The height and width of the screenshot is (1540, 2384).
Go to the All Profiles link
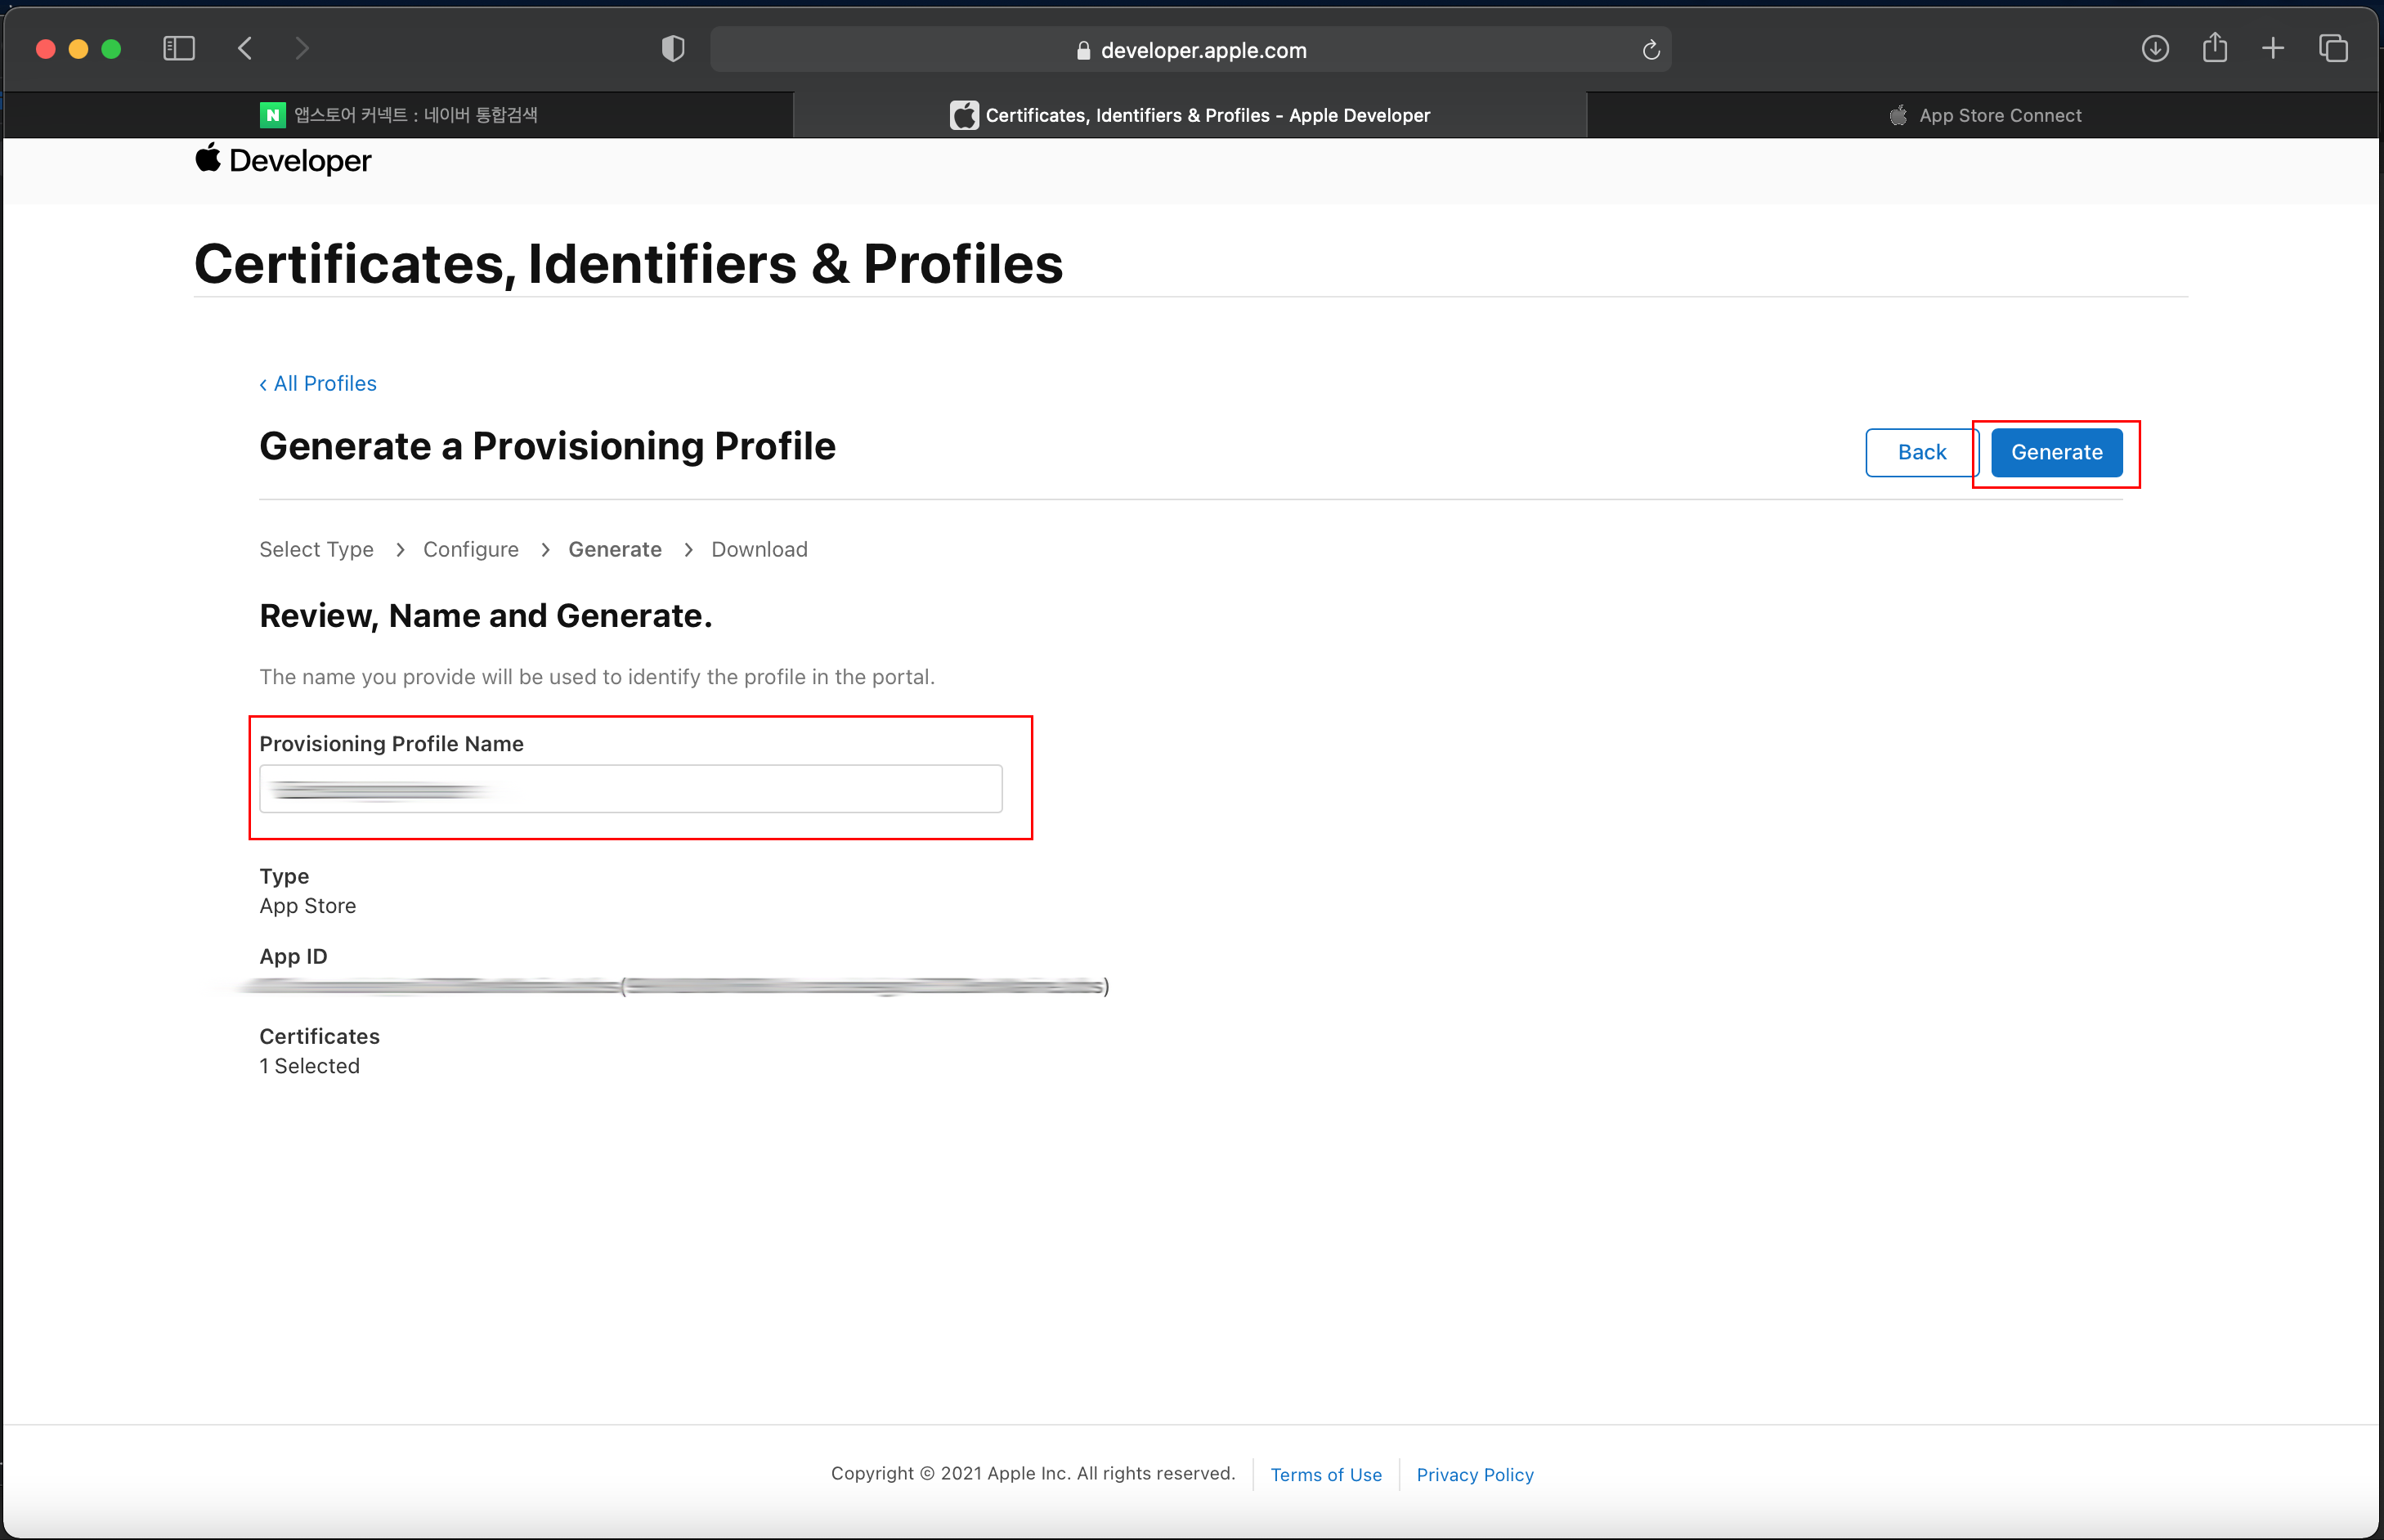[x=318, y=384]
